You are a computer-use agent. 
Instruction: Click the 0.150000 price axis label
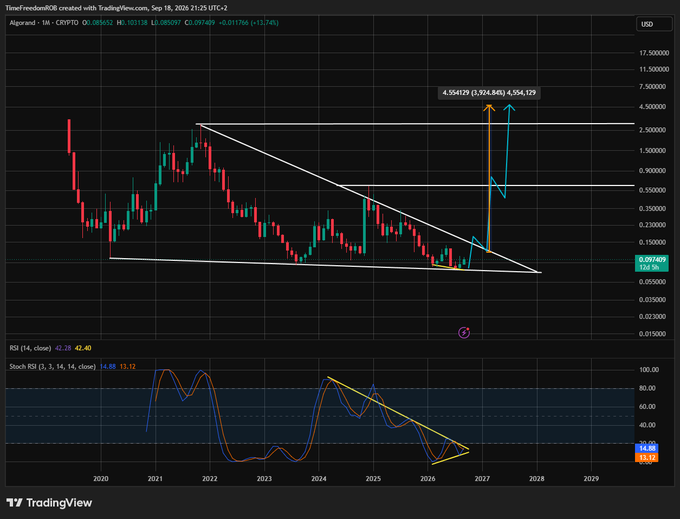pos(653,242)
